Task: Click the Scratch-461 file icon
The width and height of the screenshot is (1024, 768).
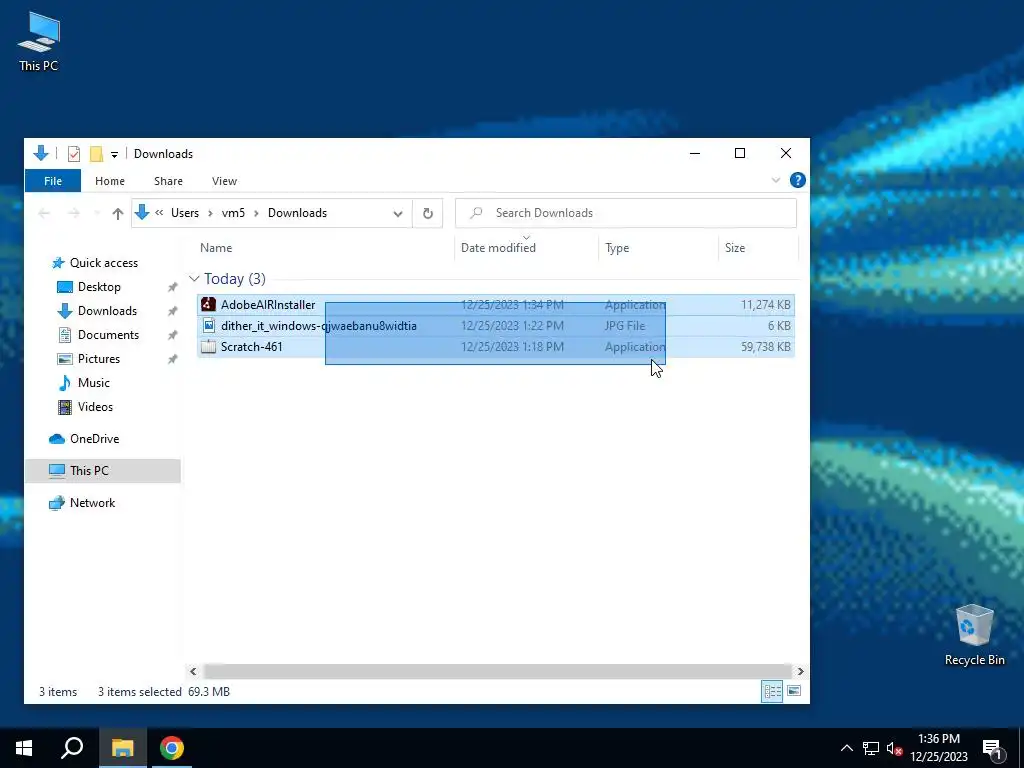Action: [208, 347]
